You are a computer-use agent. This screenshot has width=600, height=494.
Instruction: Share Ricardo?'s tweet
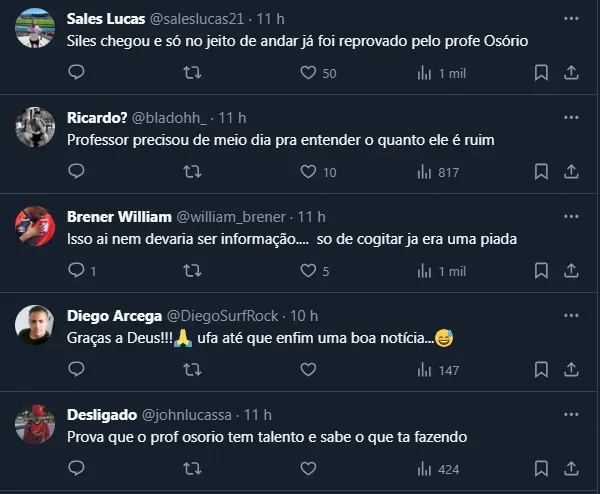pyautogui.click(x=571, y=172)
